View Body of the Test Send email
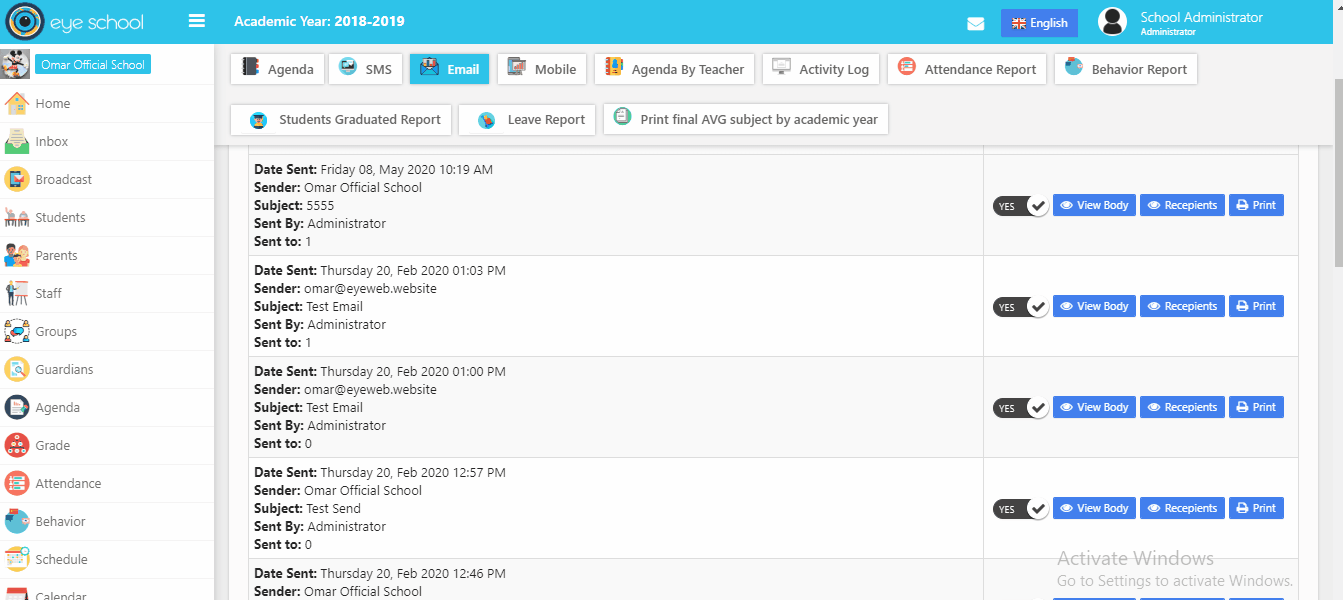1343x600 pixels. click(x=1094, y=508)
